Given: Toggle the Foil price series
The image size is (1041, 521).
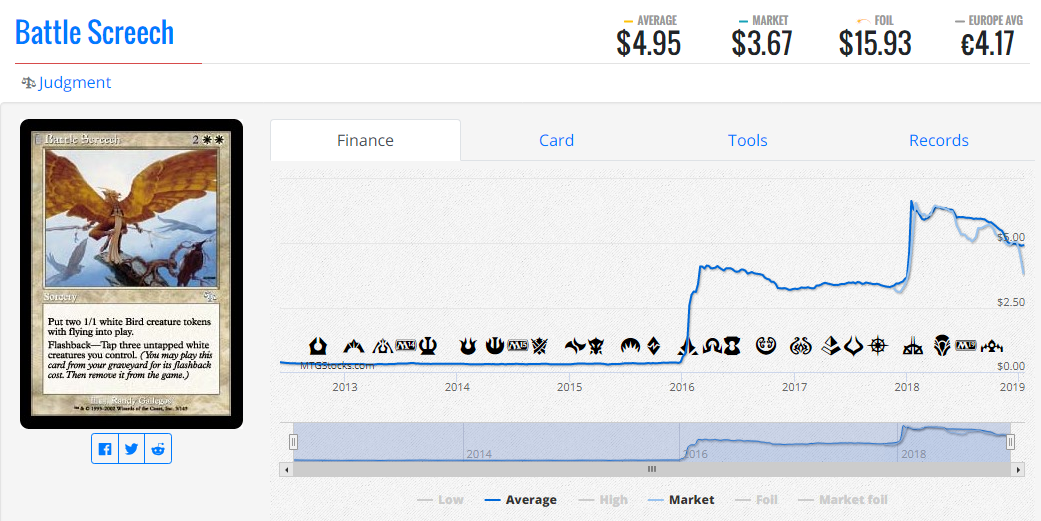Looking at the screenshot, I should [x=757, y=500].
